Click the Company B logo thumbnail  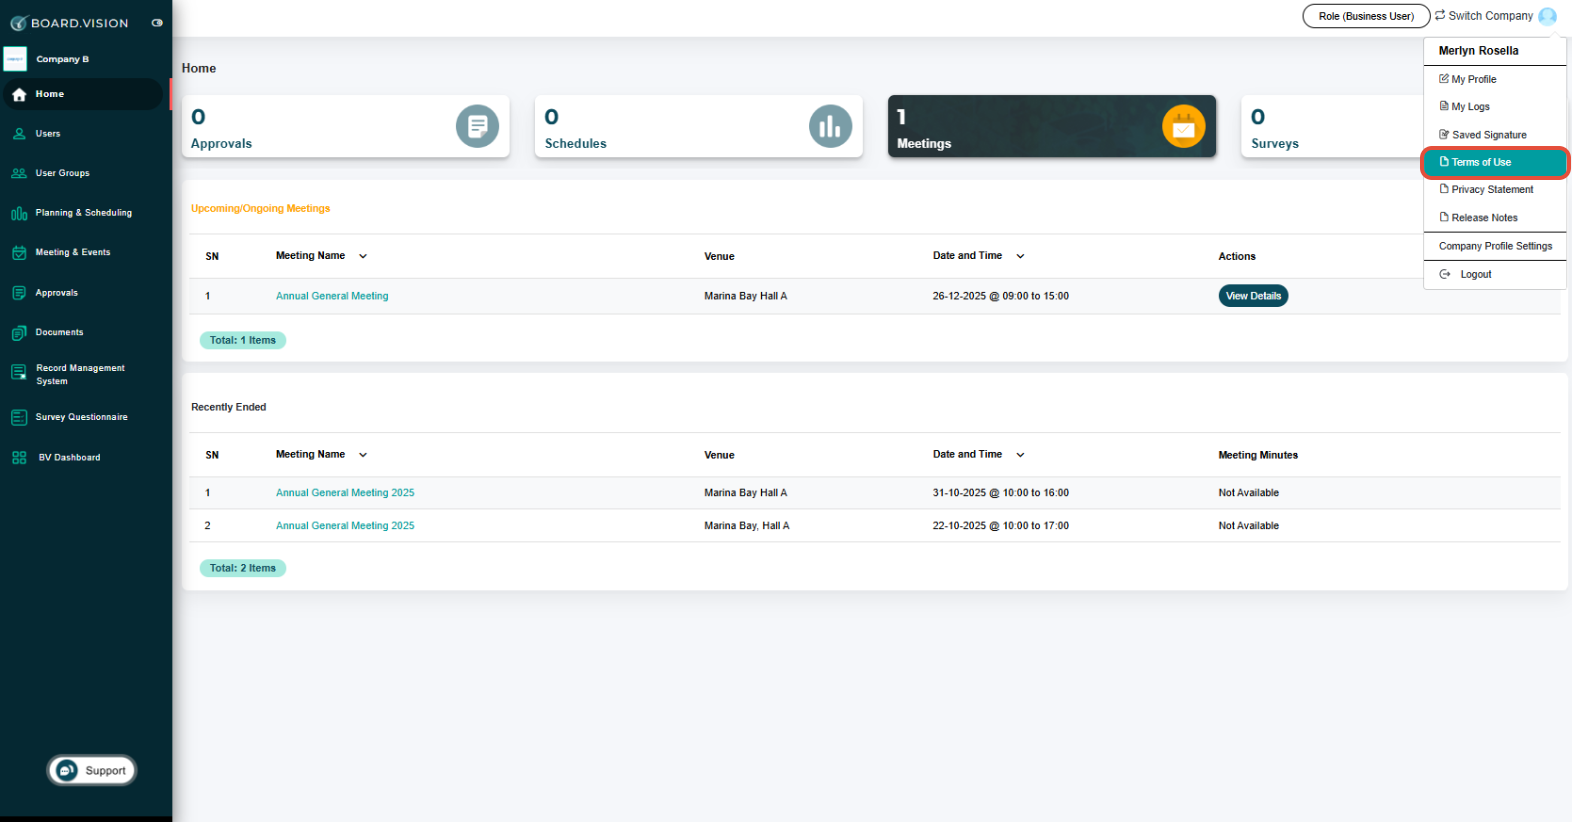[15, 59]
